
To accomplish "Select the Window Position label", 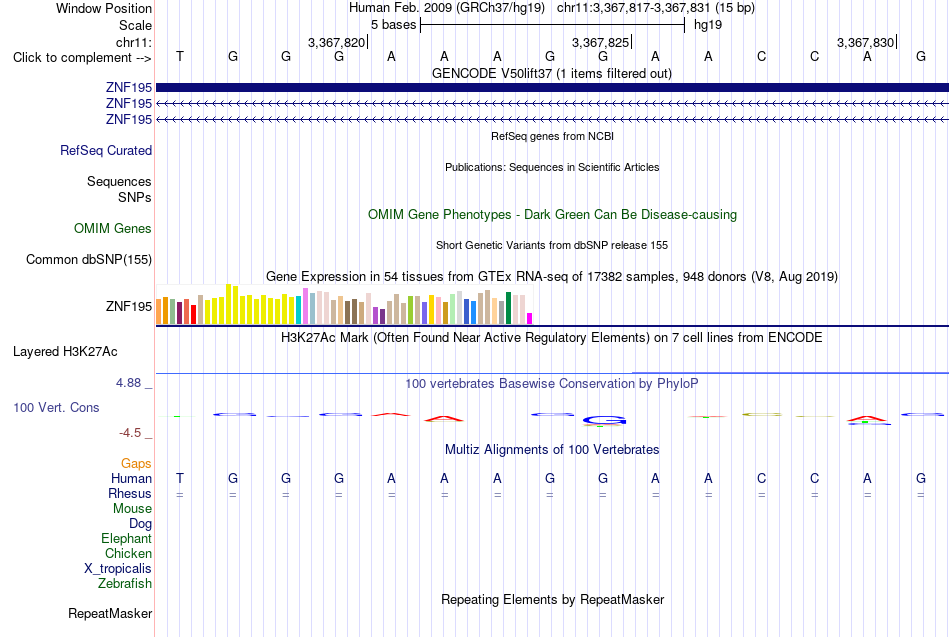I will coord(104,8).
